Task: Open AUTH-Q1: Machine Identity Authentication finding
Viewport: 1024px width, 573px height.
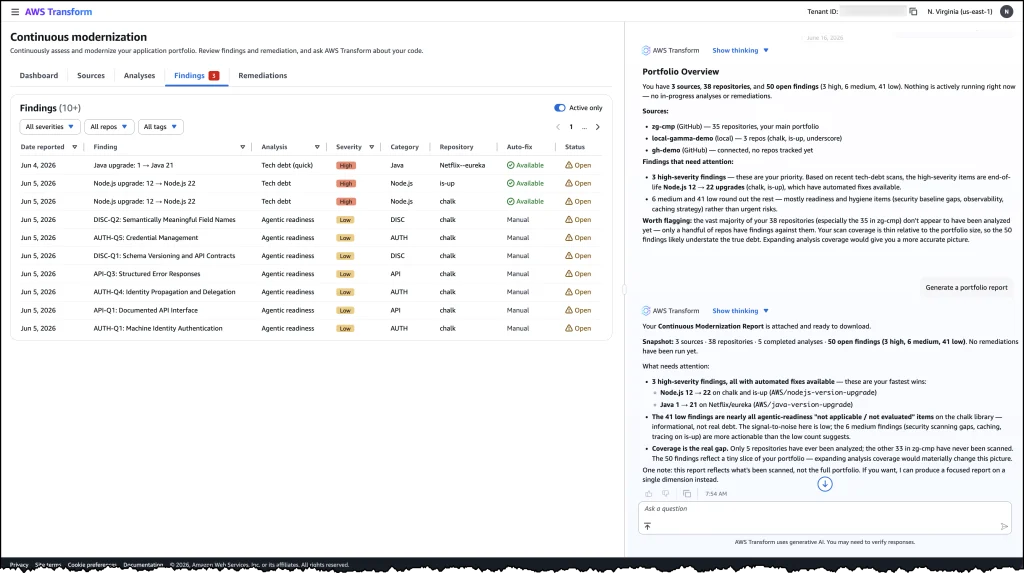Action: (157, 329)
